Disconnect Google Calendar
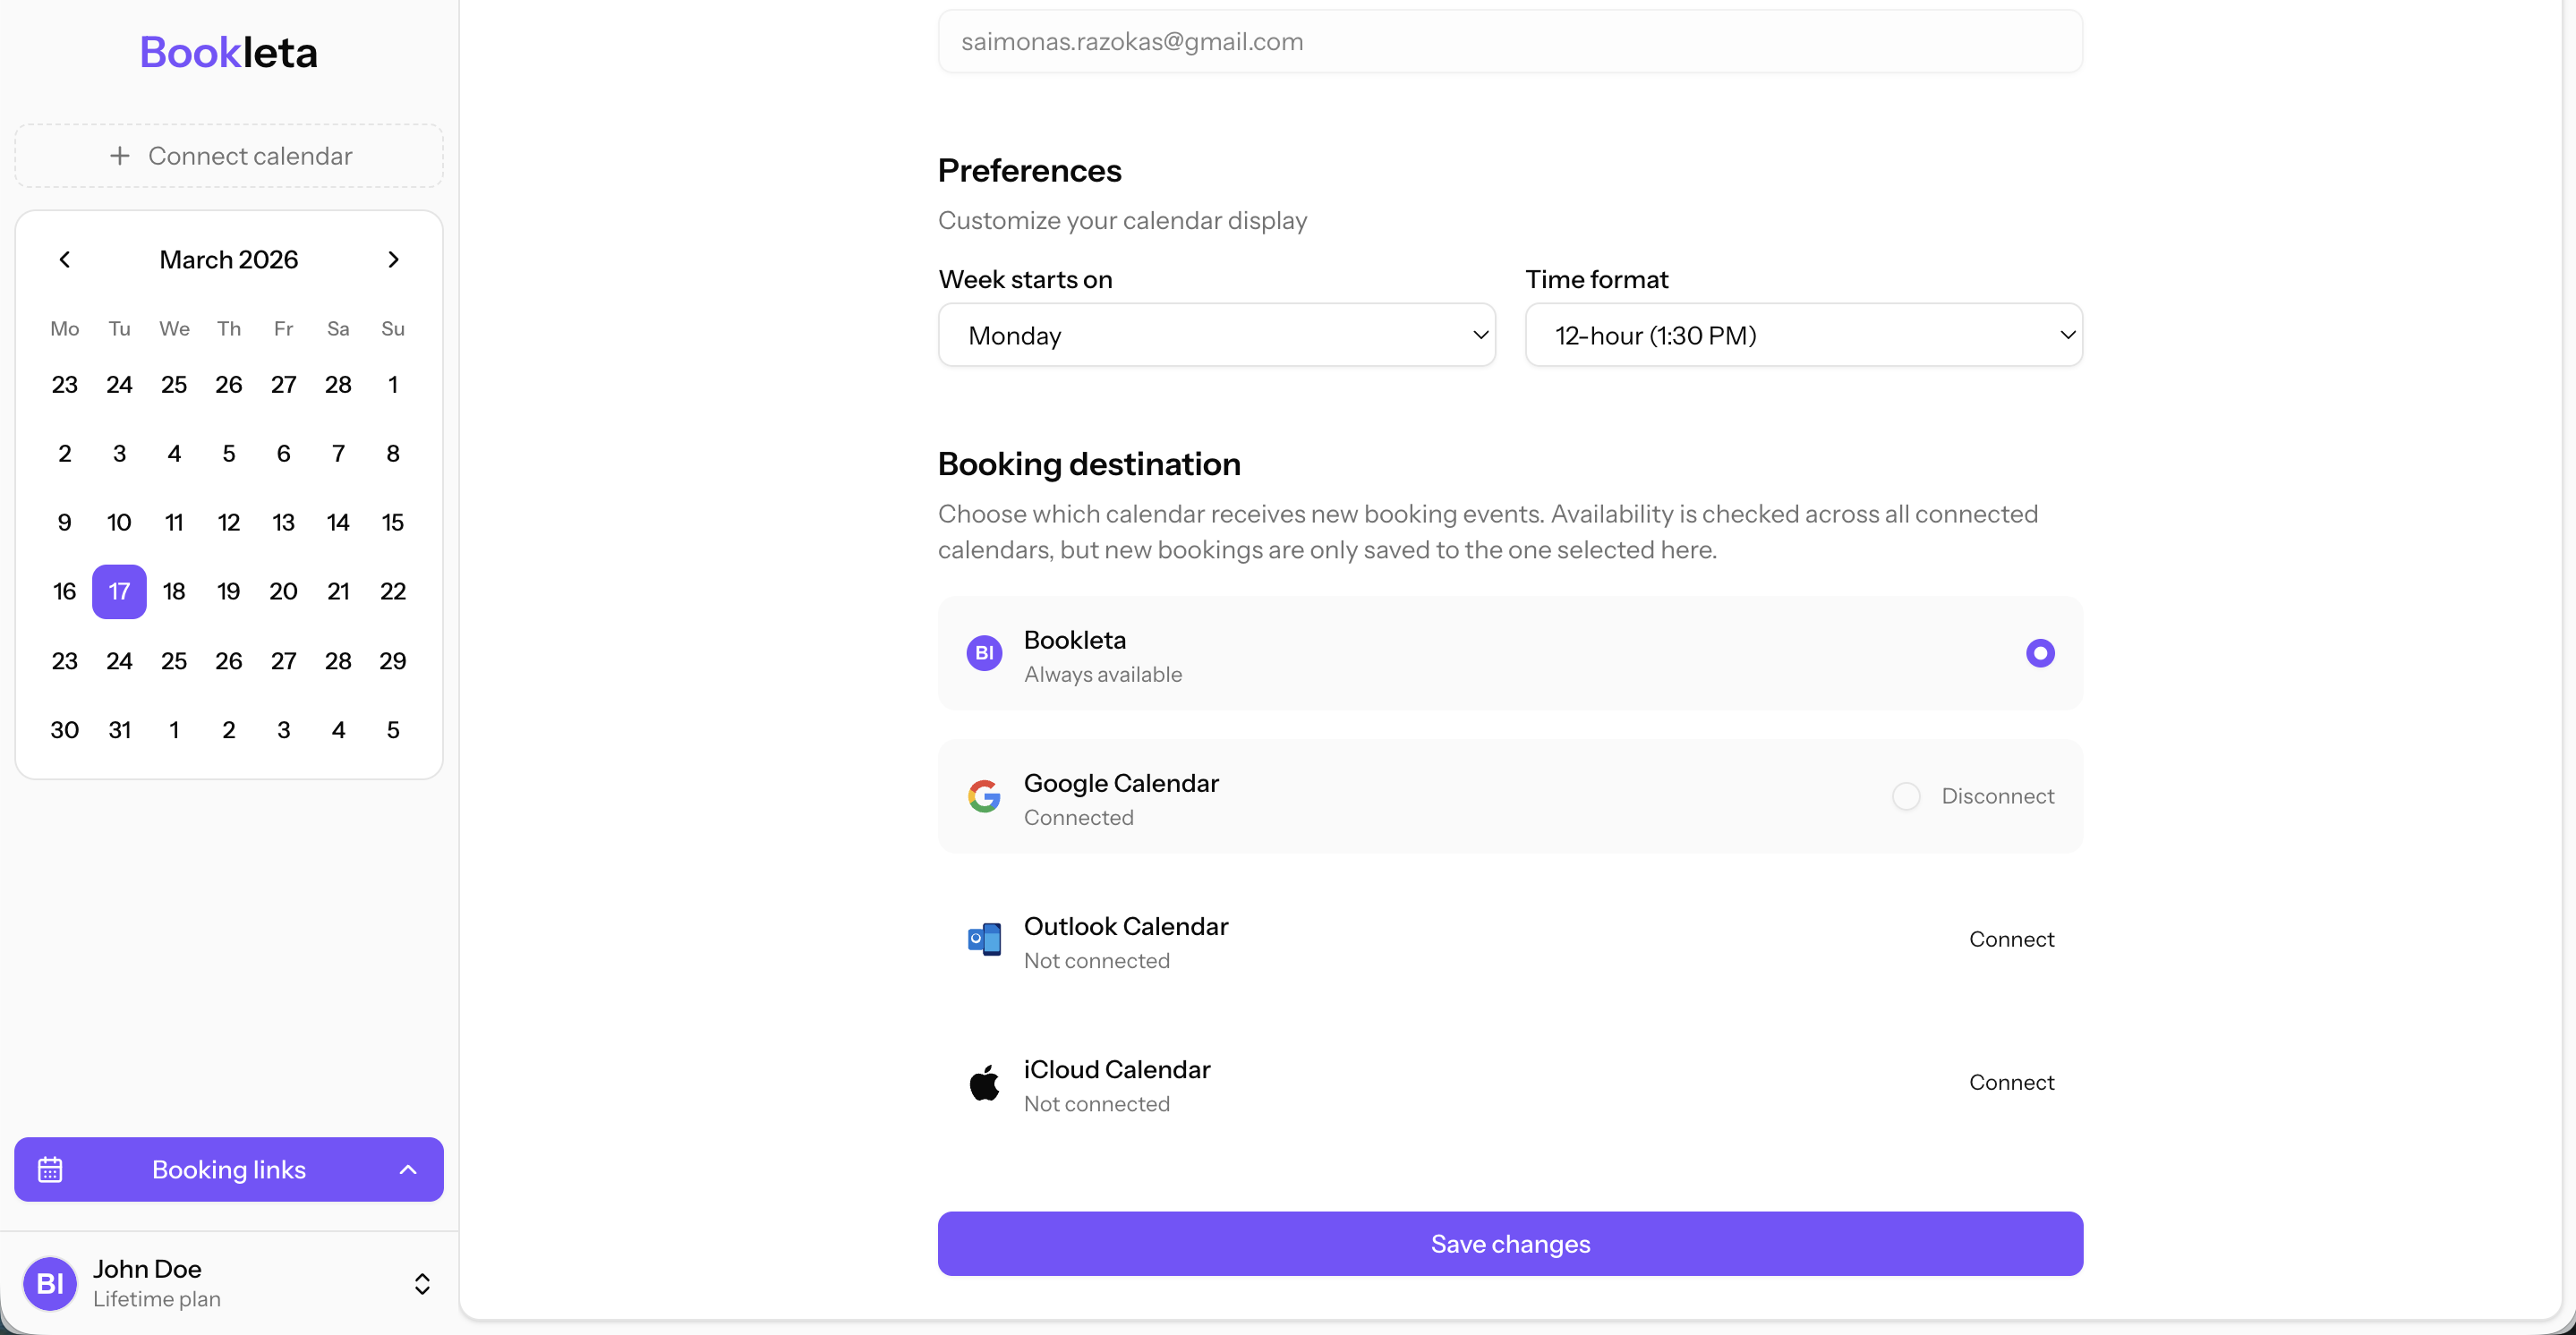This screenshot has height=1335, width=2576. click(1997, 796)
